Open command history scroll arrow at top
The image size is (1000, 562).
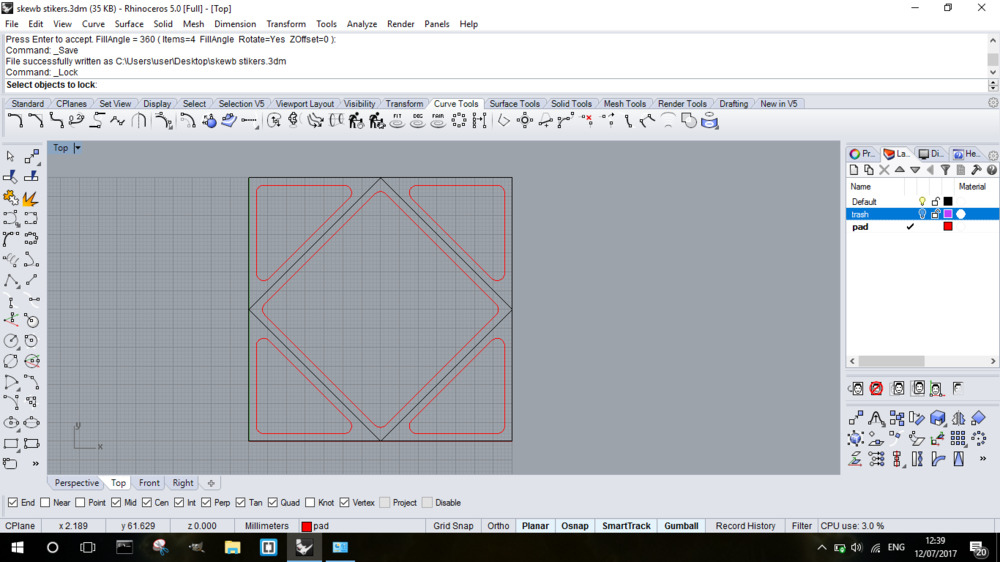coord(993,40)
